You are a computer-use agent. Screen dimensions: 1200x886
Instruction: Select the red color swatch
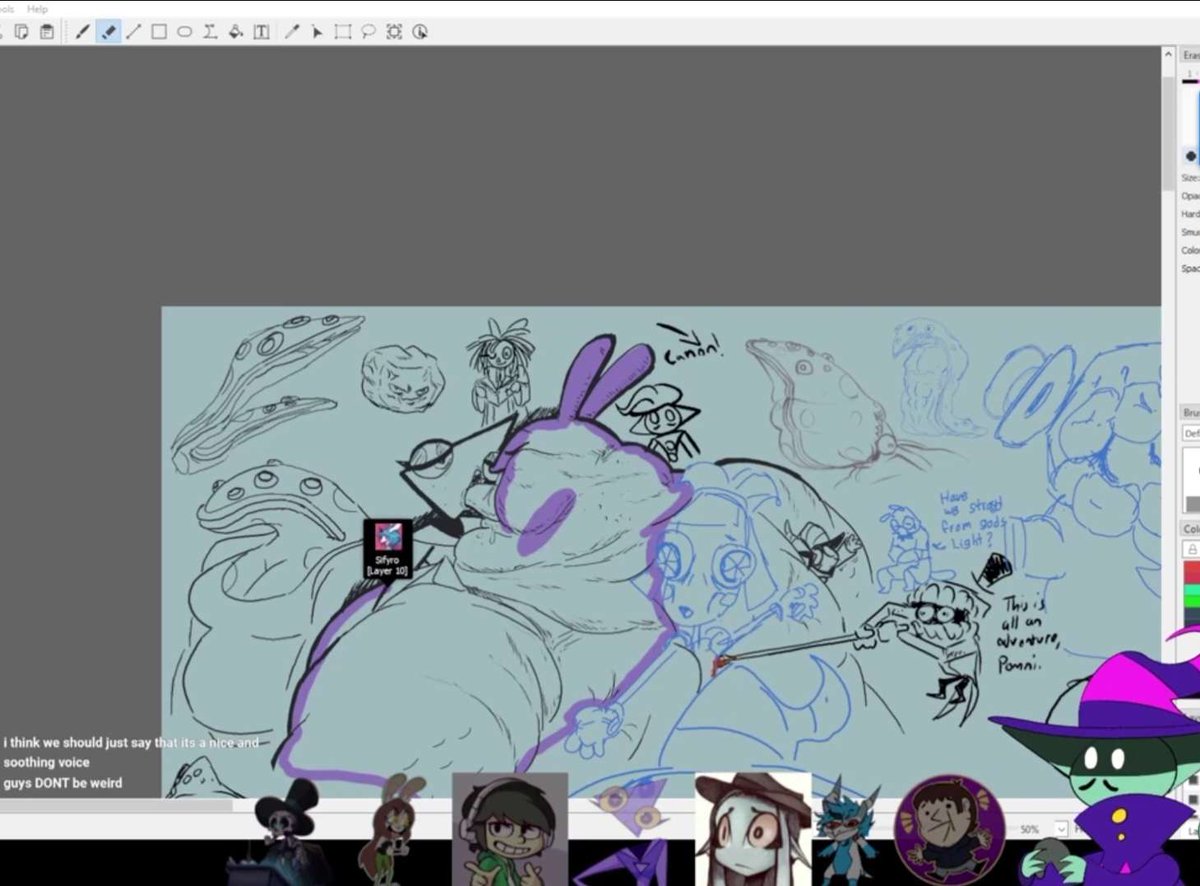pyautogui.click(x=1191, y=572)
